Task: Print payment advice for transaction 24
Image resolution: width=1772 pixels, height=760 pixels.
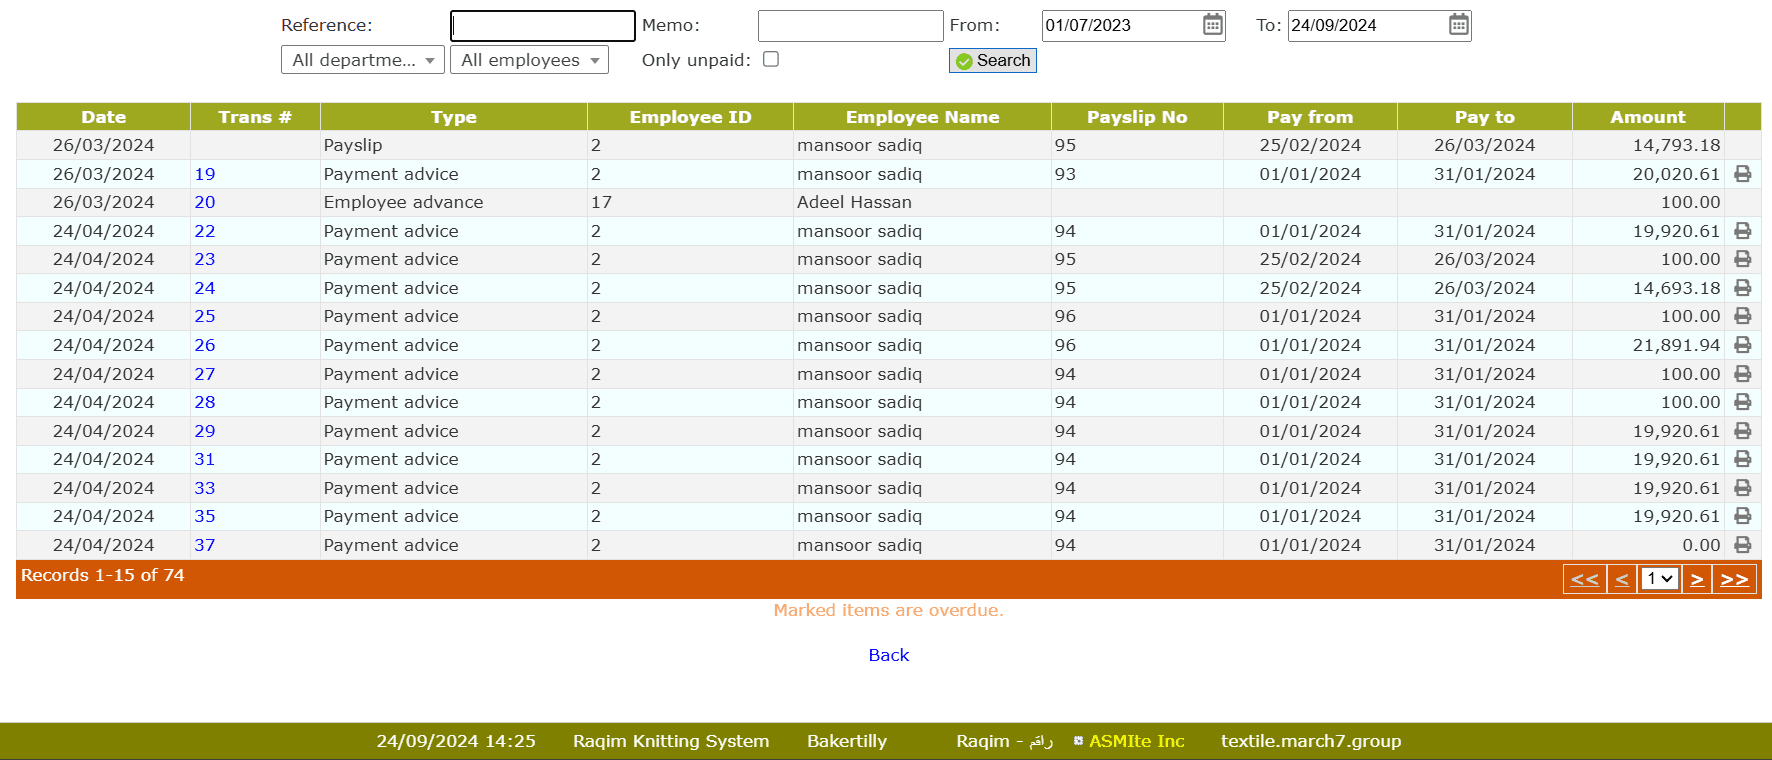Action: (x=1742, y=288)
